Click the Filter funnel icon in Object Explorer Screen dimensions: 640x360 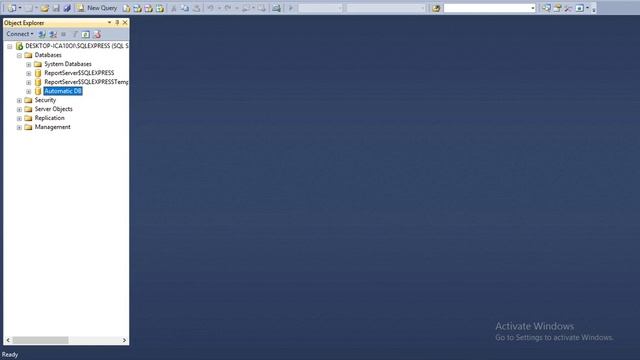pyautogui.click(x=75, y=34)
